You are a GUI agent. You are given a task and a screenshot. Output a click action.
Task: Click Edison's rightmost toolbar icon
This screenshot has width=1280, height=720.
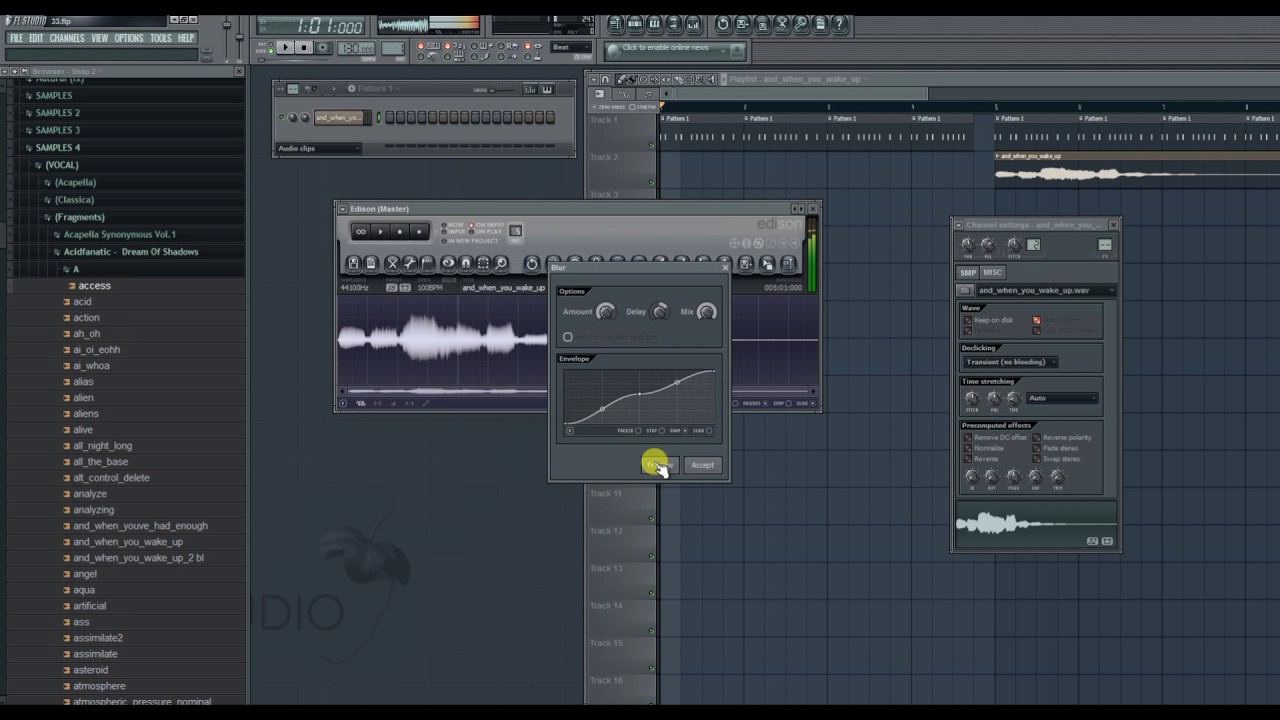[788, 263]
